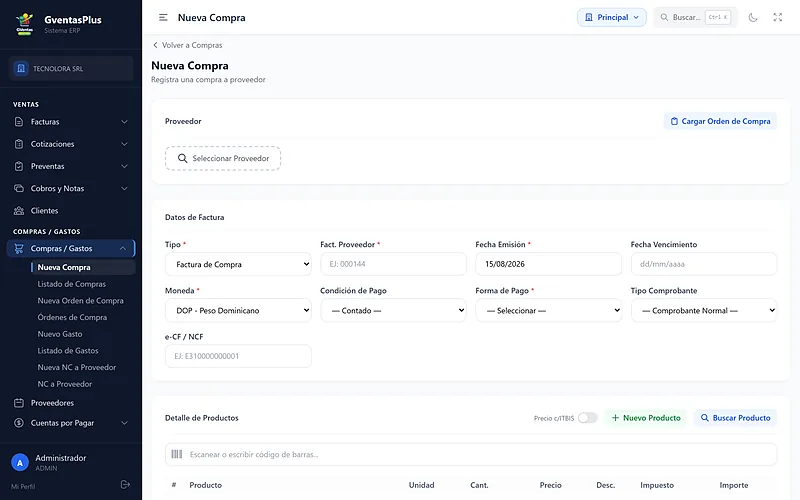Open the Mi Perfil link
The height and width of the screenshot is (500, 800).
pyautogui.click(x=23, y=486)
